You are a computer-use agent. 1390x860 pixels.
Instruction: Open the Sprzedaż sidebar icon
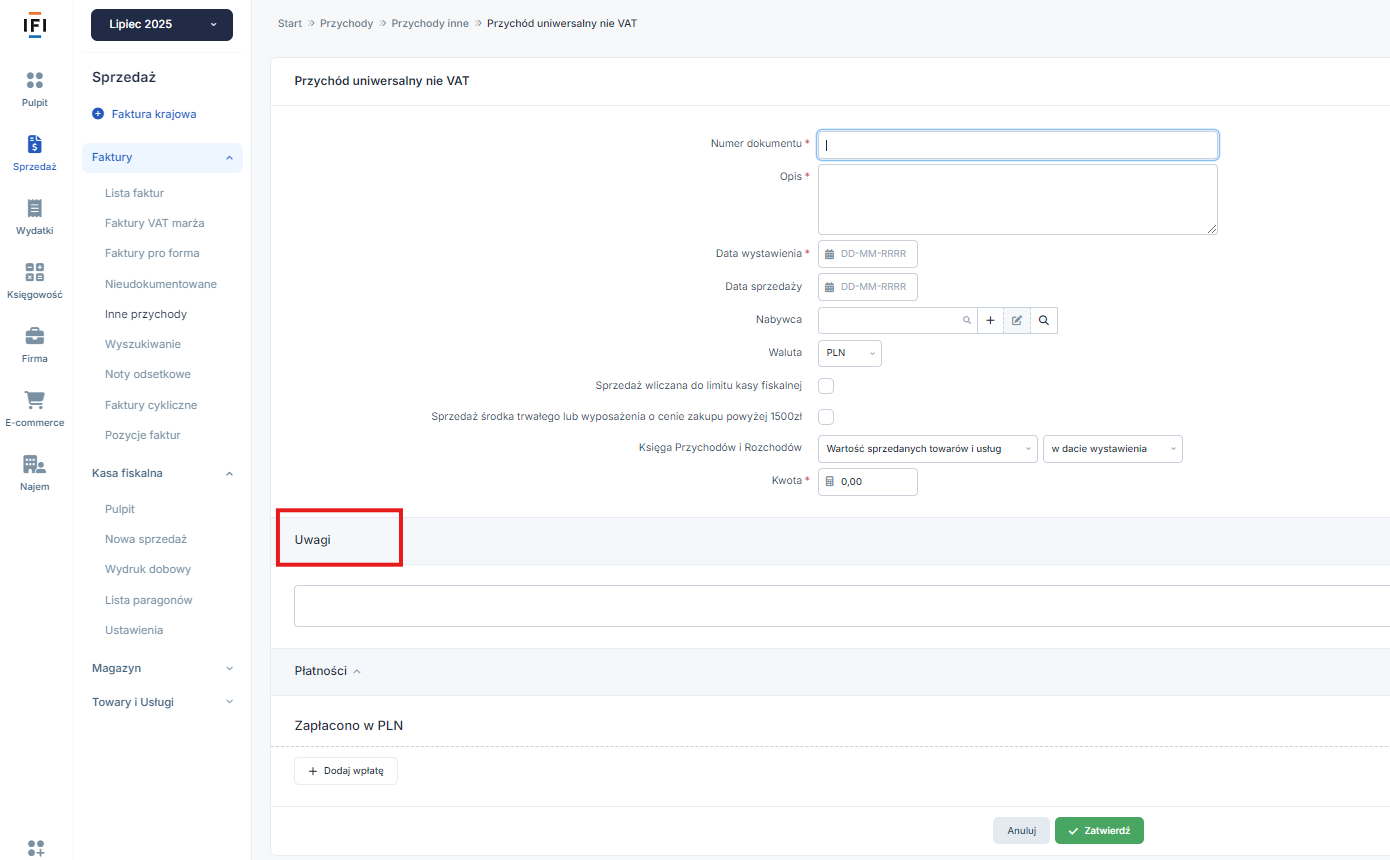[x=35, y=144]
